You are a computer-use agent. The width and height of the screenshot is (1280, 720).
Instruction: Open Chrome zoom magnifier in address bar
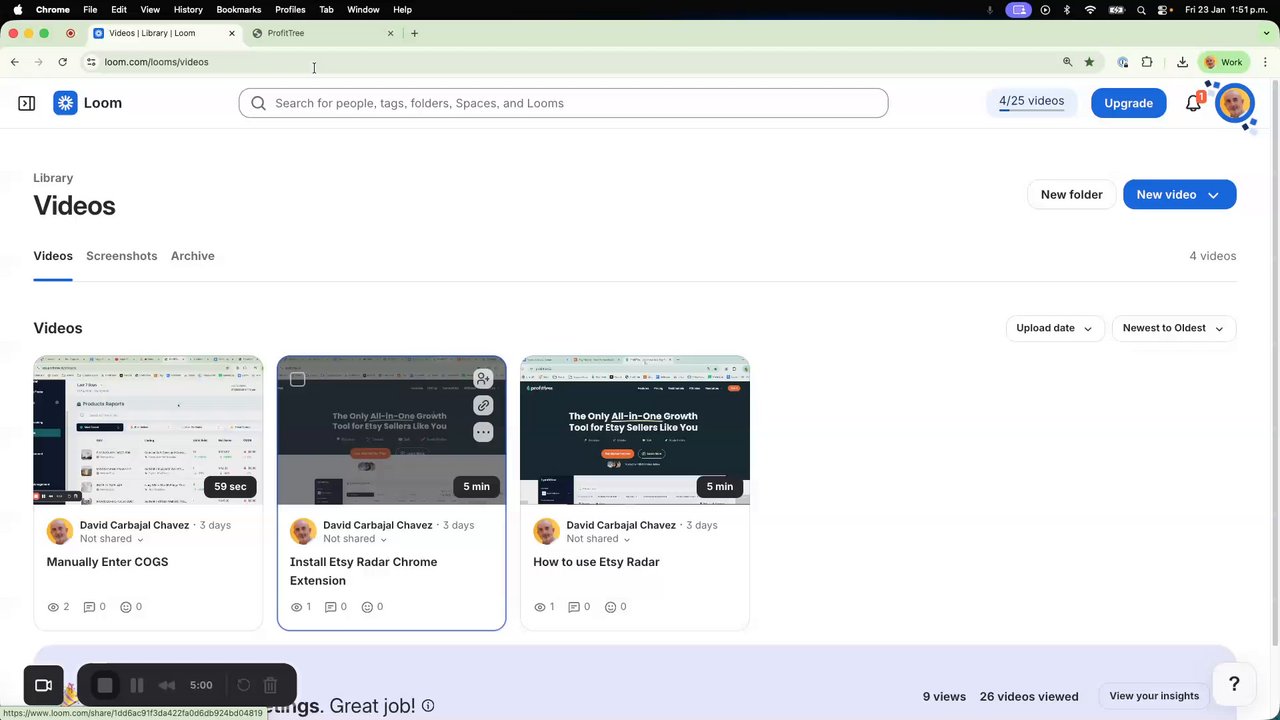click(1067, 62)
